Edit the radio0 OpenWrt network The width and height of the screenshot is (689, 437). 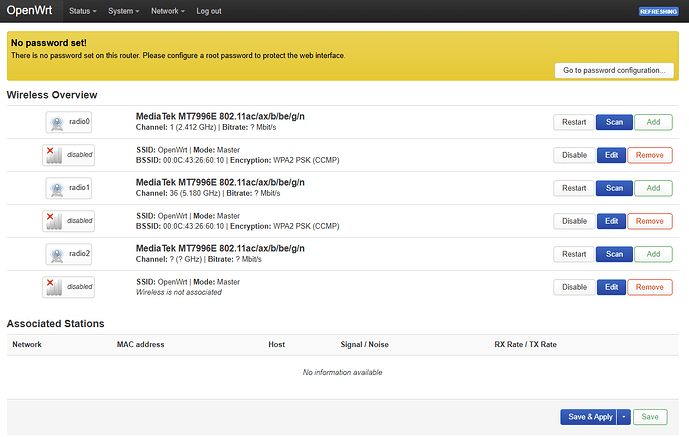(x=611, y=155)
